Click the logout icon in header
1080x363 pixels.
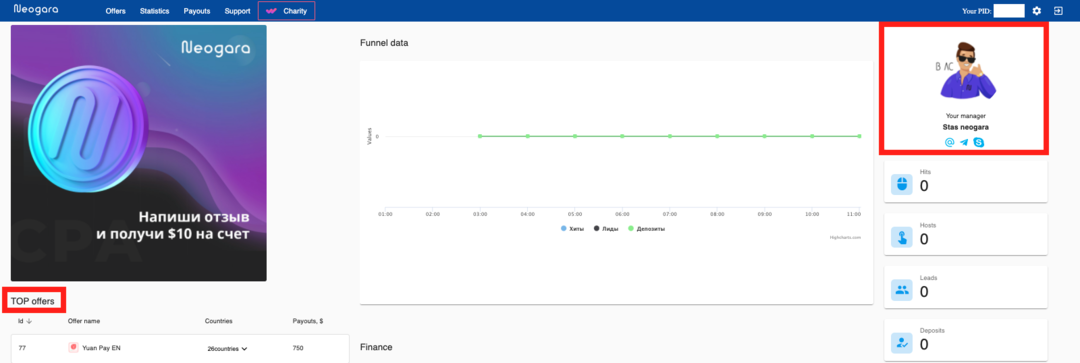(x=1058, y=10)
